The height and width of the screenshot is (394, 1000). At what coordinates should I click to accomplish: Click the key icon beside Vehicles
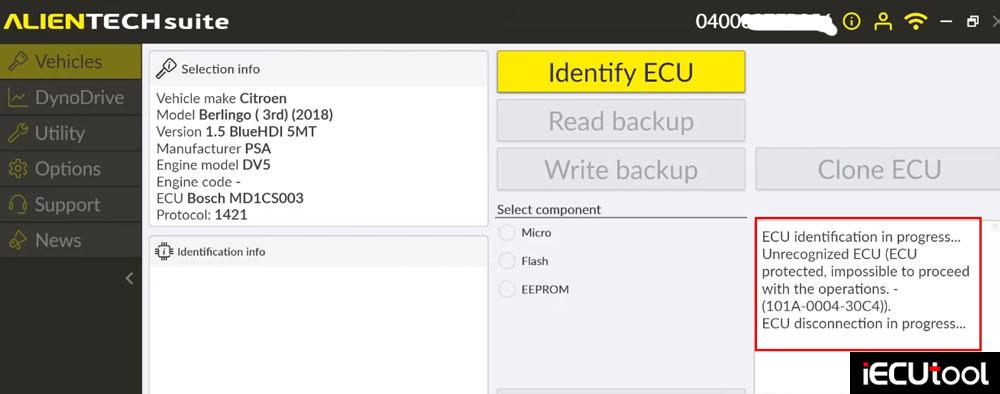click(18, 62)
